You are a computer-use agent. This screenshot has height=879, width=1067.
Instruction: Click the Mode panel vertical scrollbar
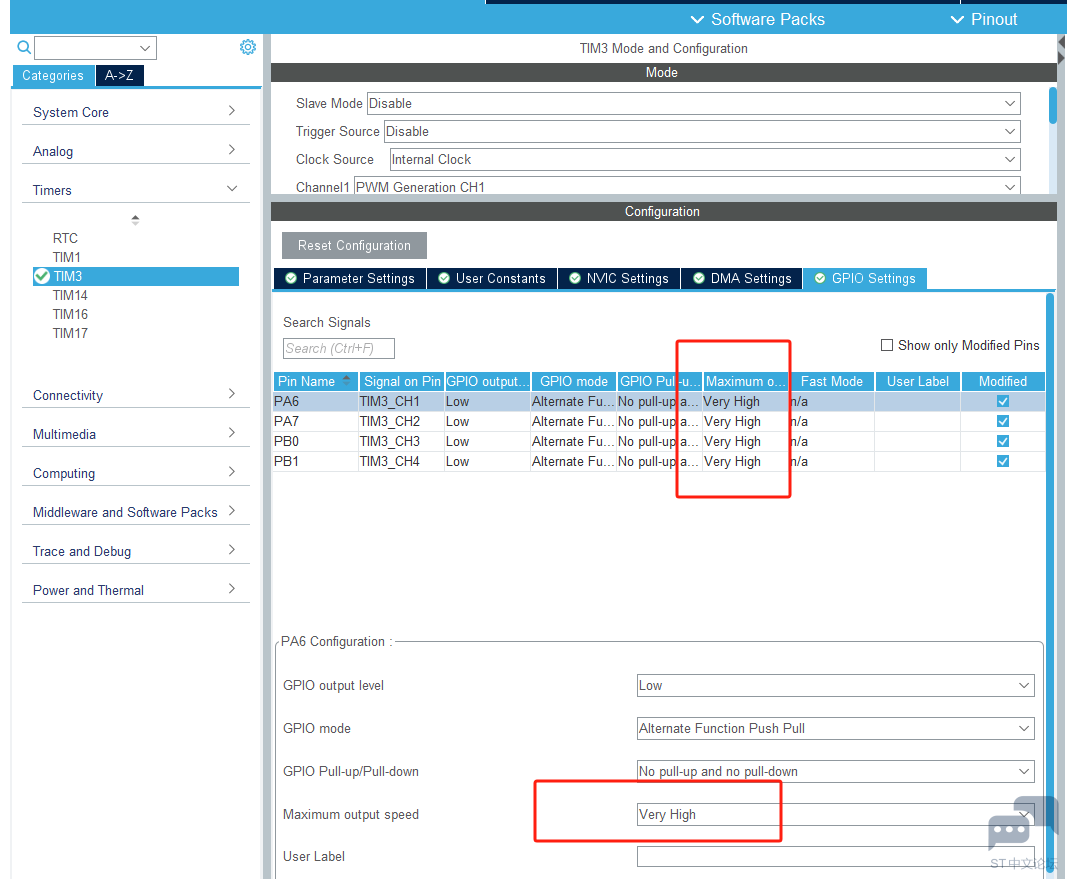pyautogui.click(x=1052, y=106)
